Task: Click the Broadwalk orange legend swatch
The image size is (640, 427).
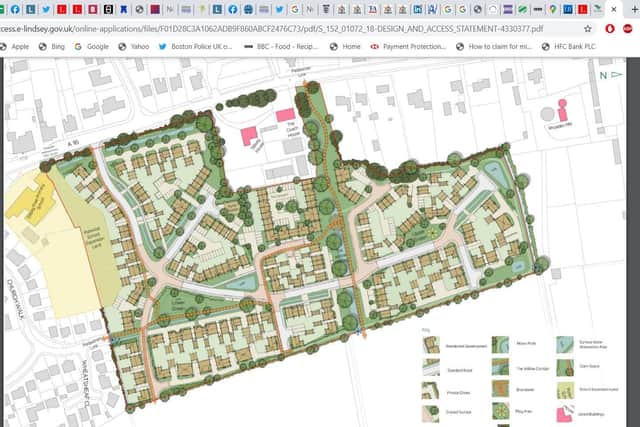Action: pyautogui.click(x=500, y=389)
